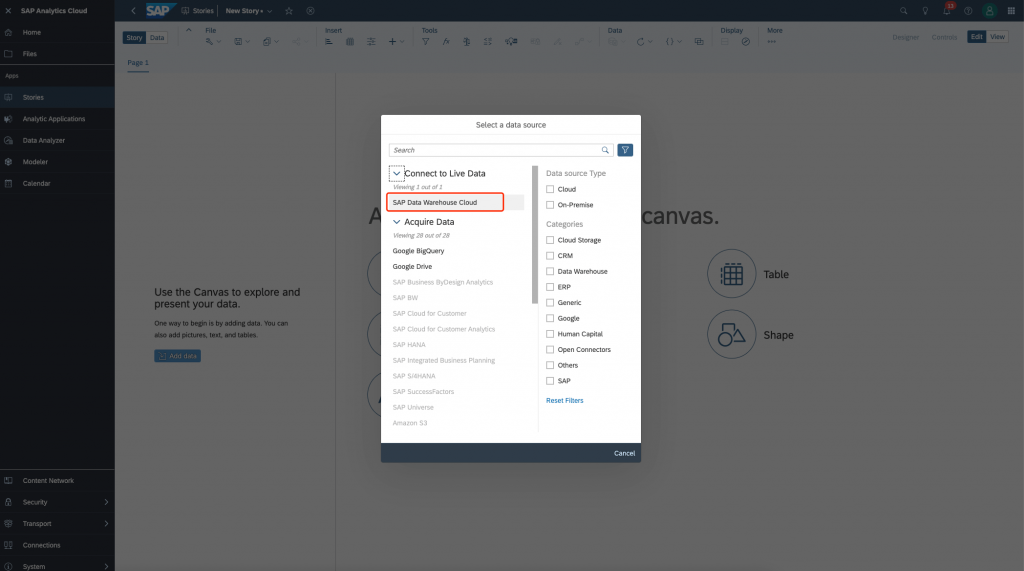Viewport: 1024px width, 571px height.
Task: Click the lightbulb icon in the header
Action: click(925, 10)
